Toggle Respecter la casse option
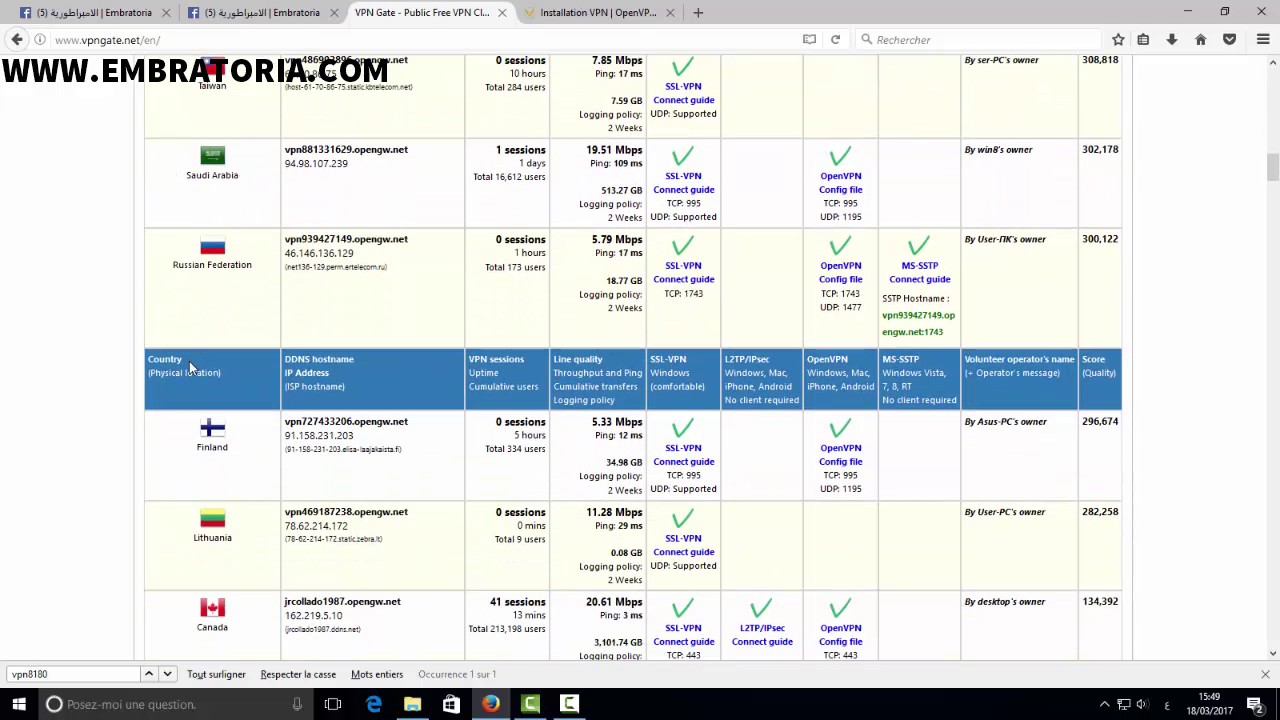The height and width of the screenshot is (720, 1280). (x=298, y=674)
